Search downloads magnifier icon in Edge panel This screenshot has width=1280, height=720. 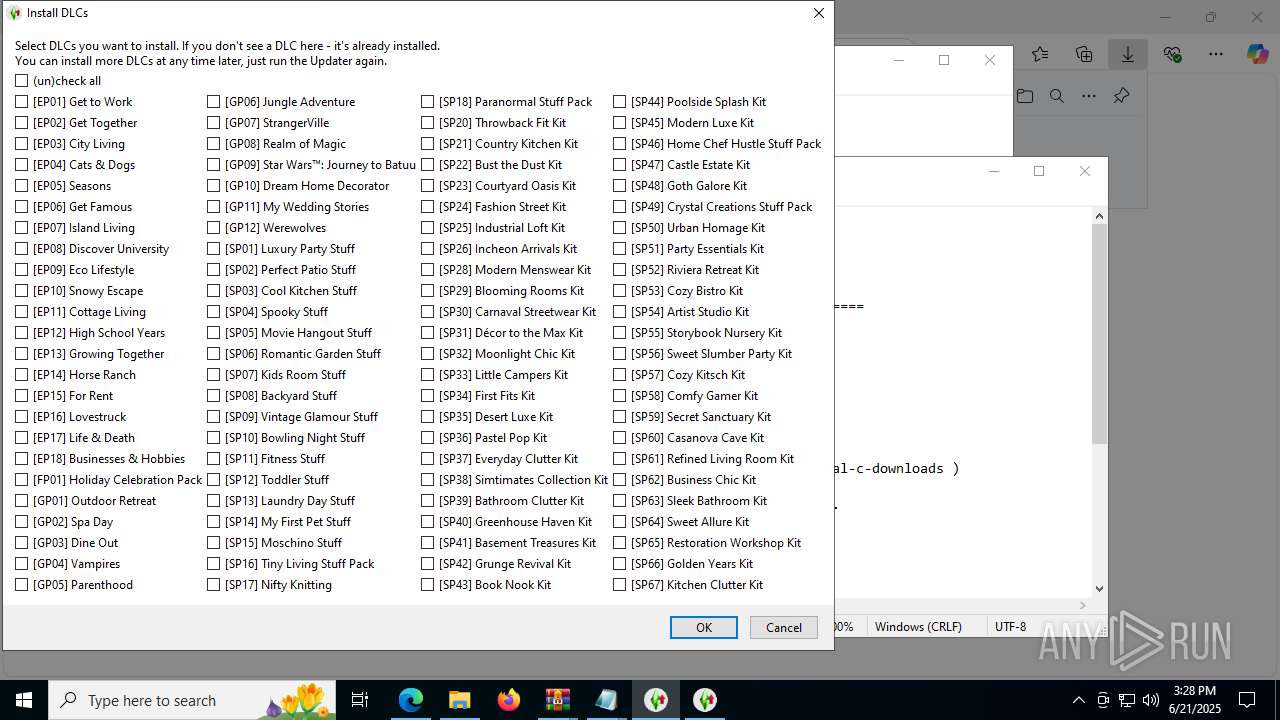pyautogui.click(x=1057, y=96)
